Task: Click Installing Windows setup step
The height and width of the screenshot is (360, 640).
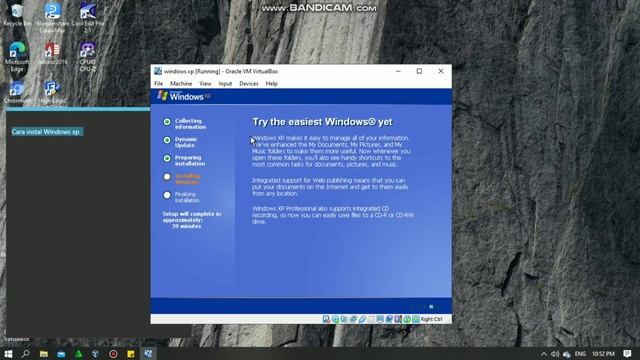Action: click(182, 179)
